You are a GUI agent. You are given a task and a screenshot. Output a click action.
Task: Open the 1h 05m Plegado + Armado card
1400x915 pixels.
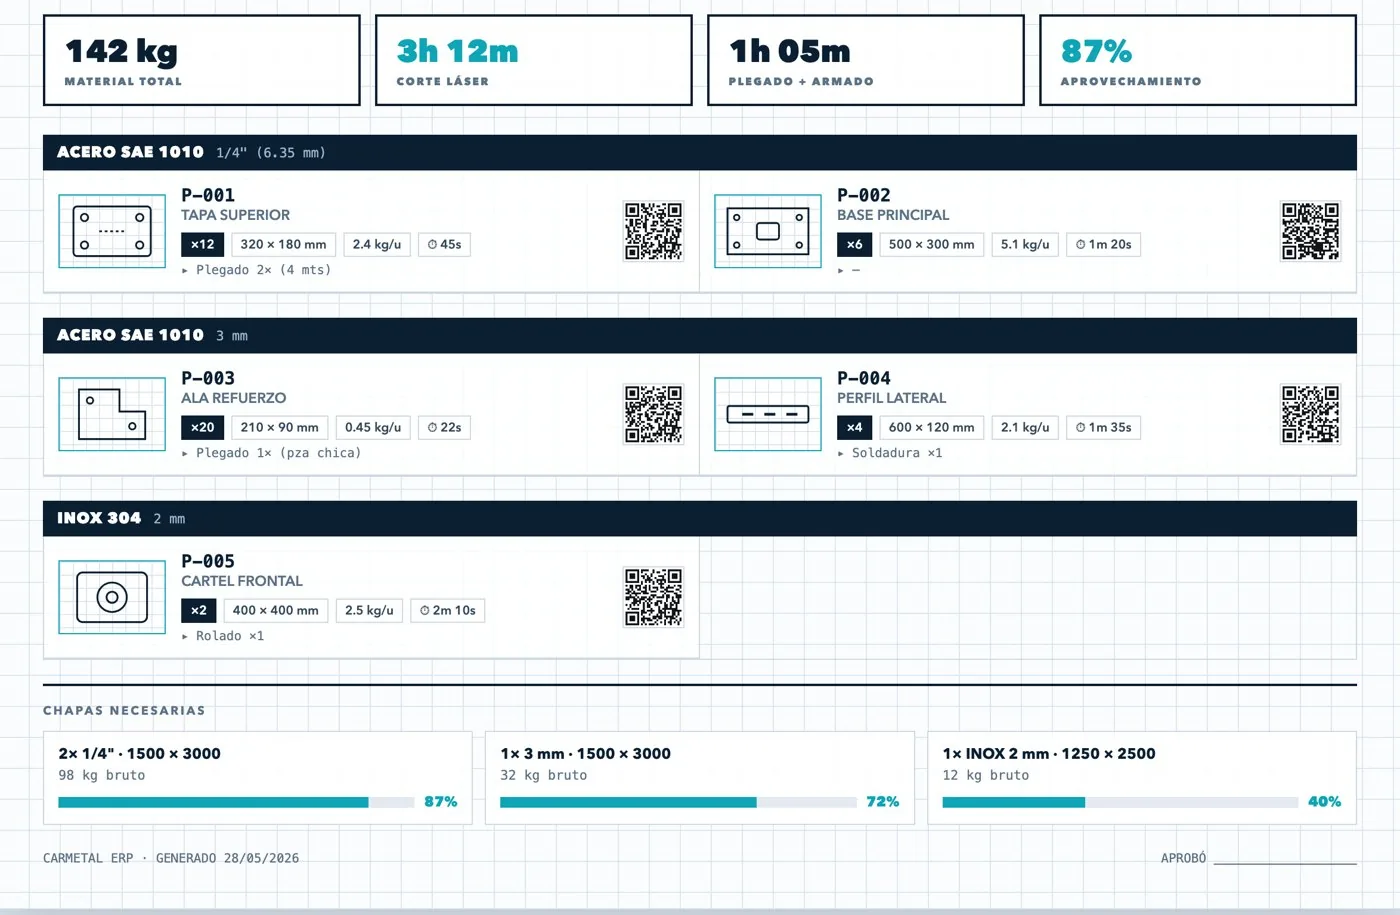coord(866,60)
